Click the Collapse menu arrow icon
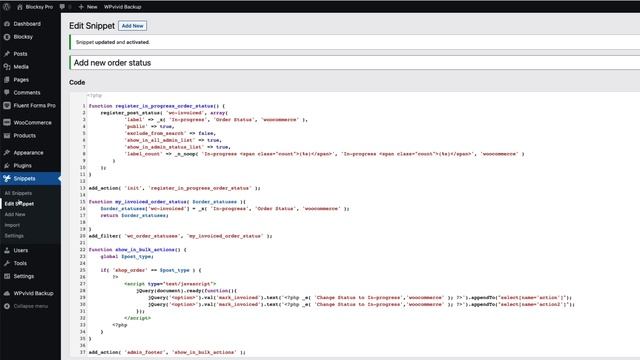Image resolution: width=640 pixels, height=360 pixels. [x=7, y=306]
